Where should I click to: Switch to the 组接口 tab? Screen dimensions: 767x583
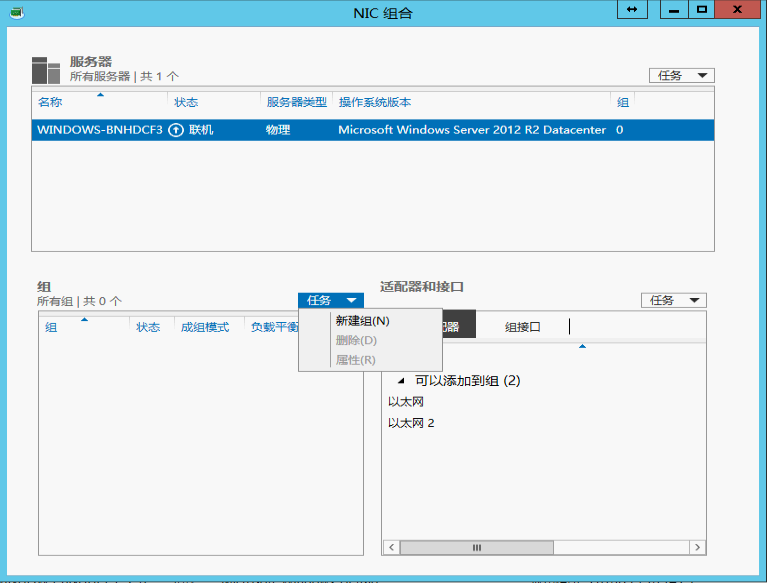[x=522, y=327]
